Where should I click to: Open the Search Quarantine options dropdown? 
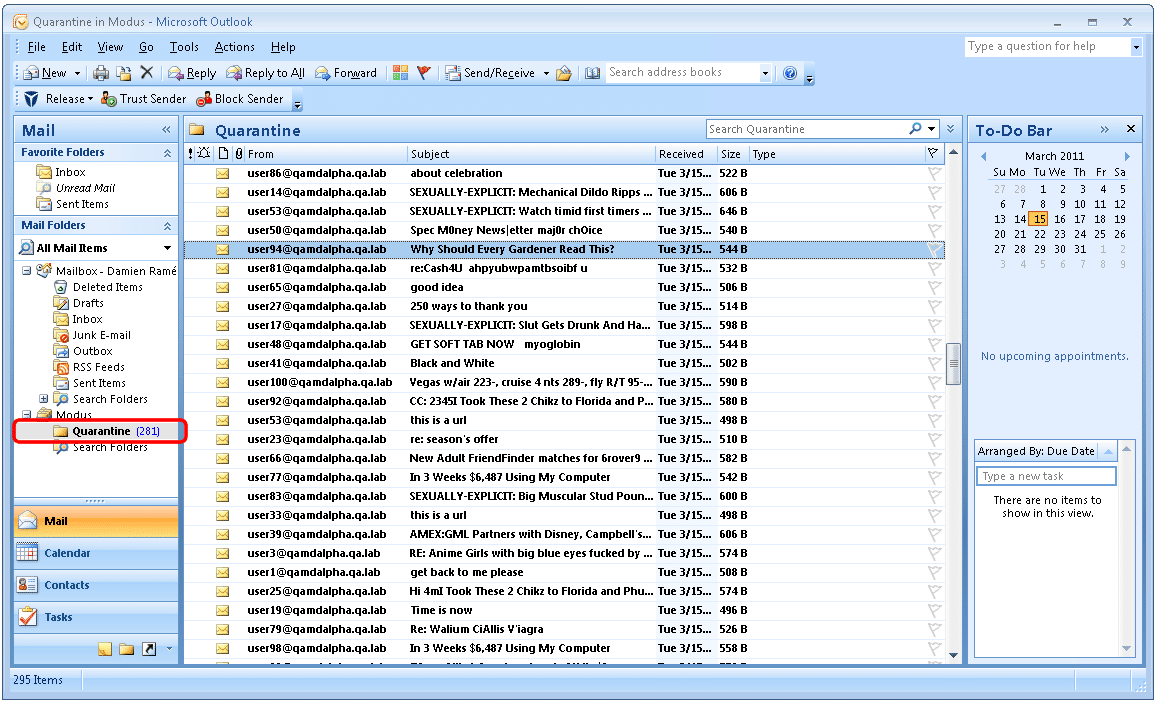point(931,129)
